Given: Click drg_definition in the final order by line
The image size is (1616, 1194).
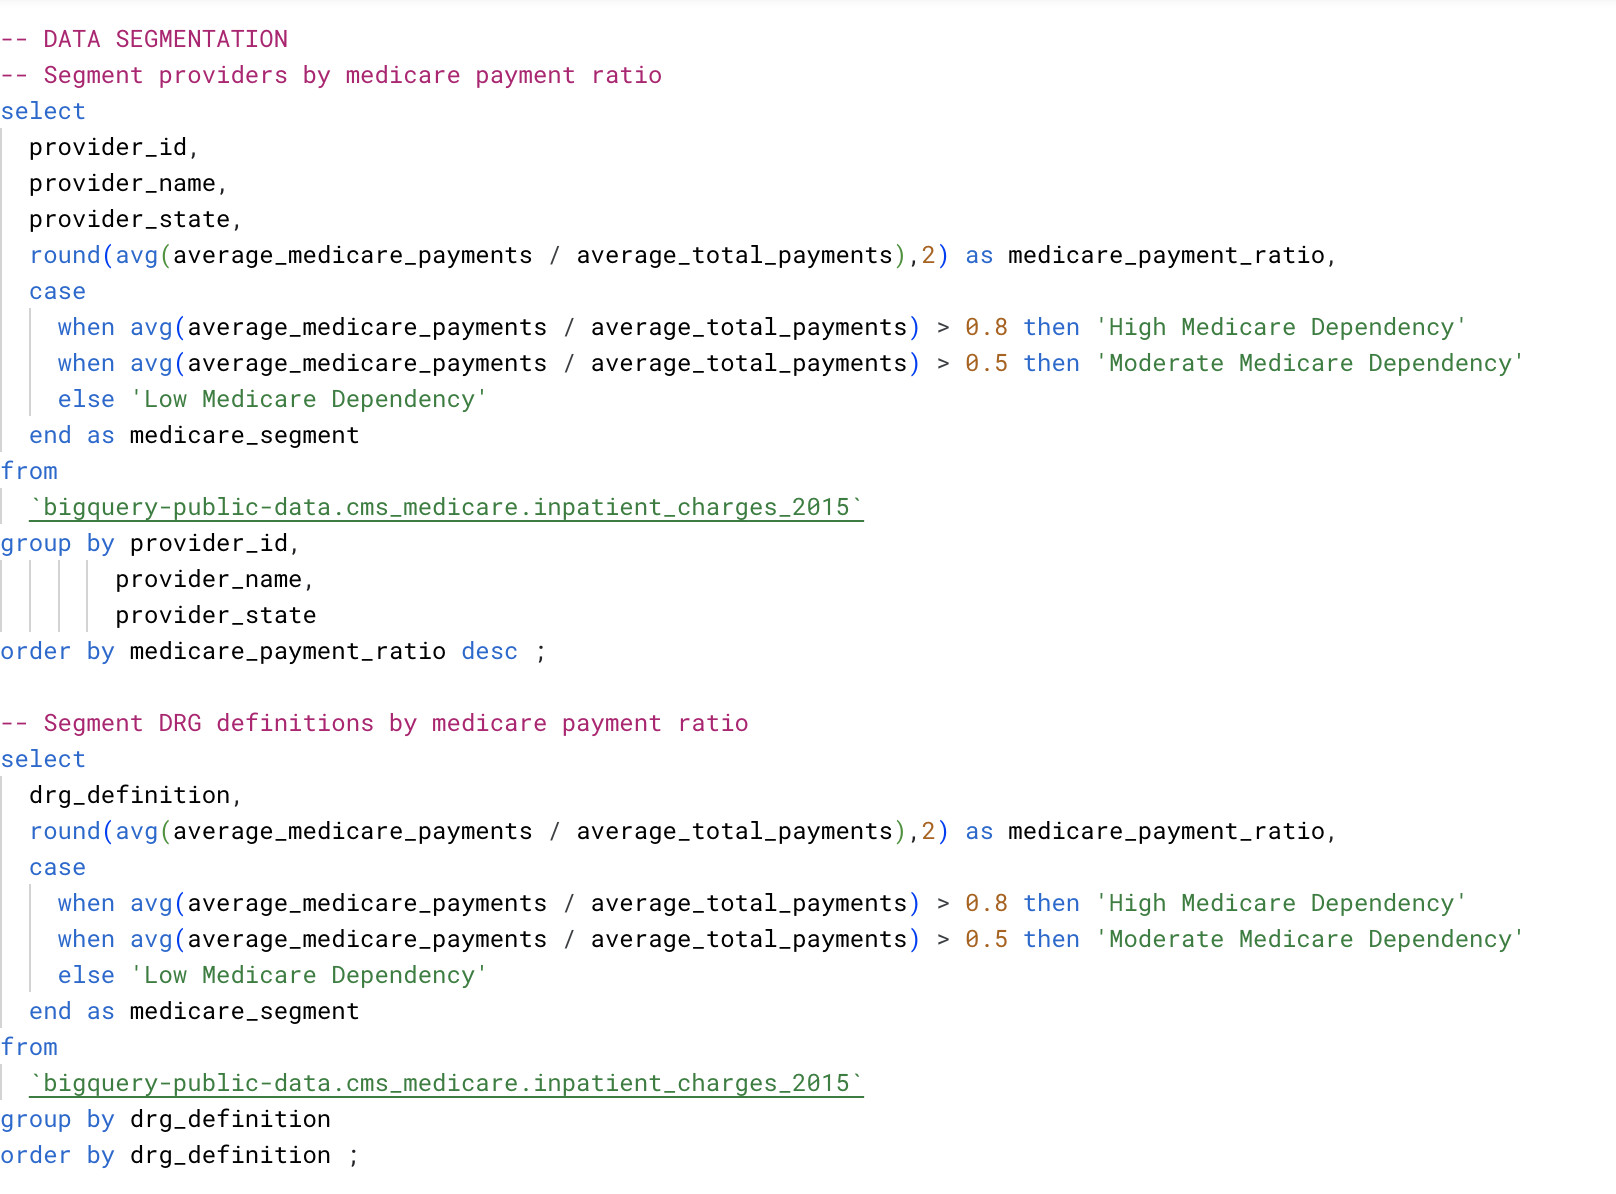Looking at the screenshot, I should coord(230,1155).
